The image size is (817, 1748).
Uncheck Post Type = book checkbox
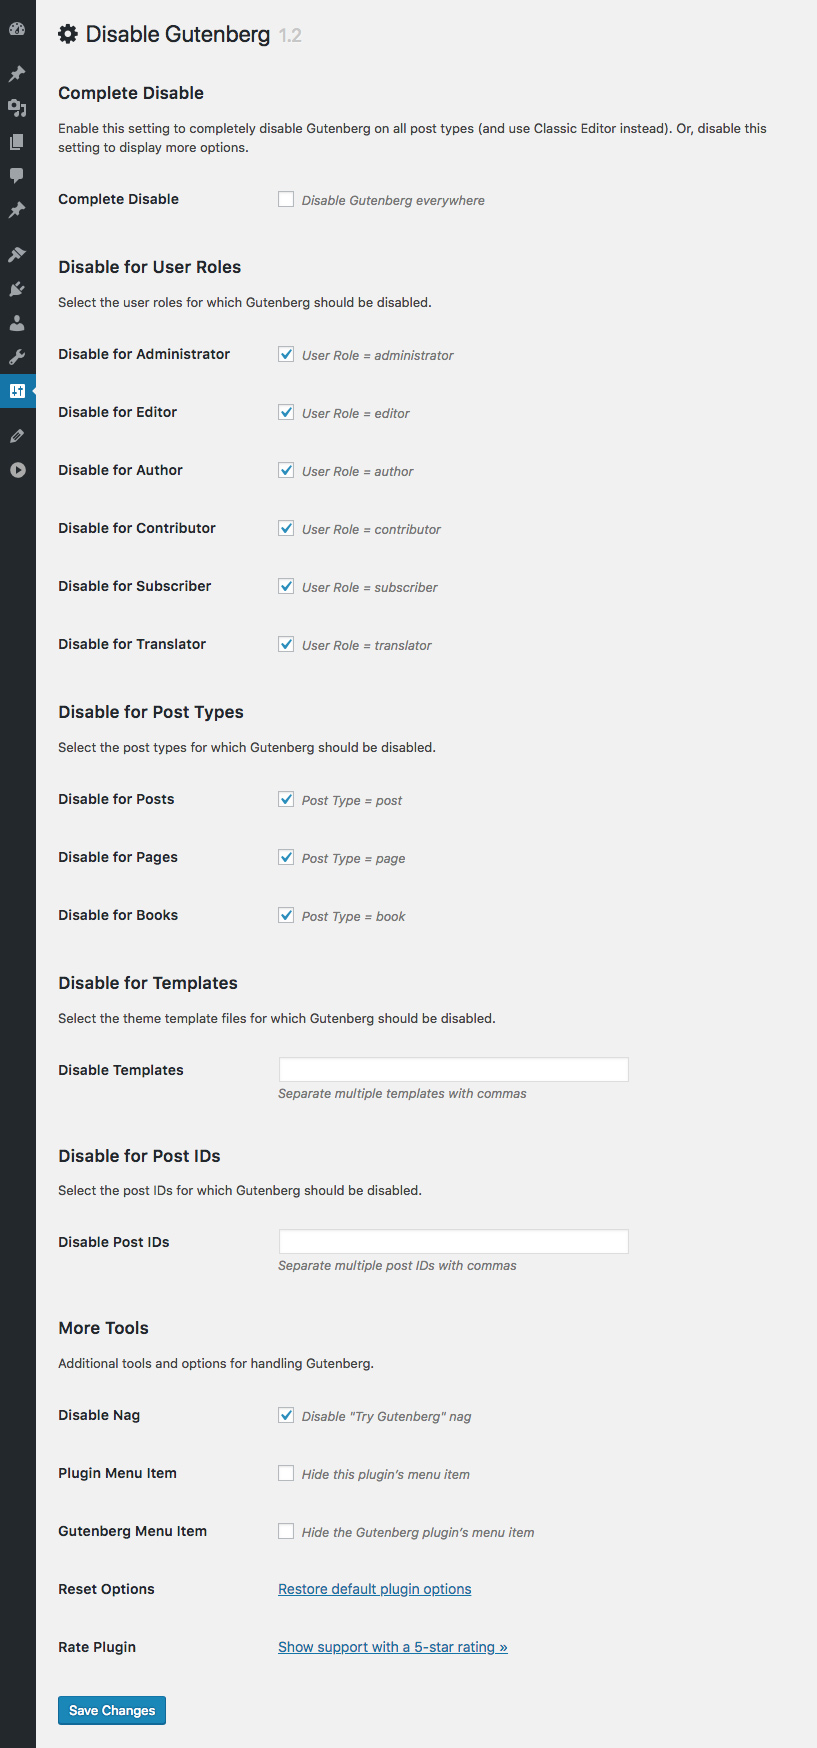pos(286,915)
